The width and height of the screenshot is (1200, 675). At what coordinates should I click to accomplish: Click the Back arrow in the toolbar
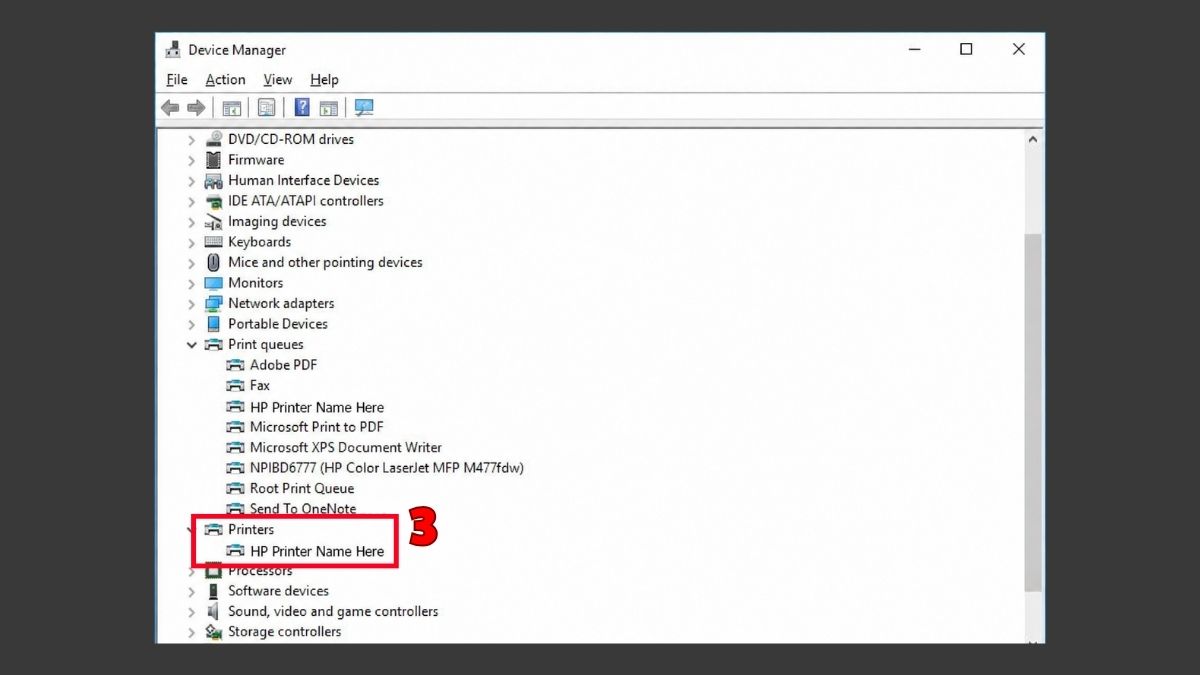pyautogui.click(x=170, y=108)
